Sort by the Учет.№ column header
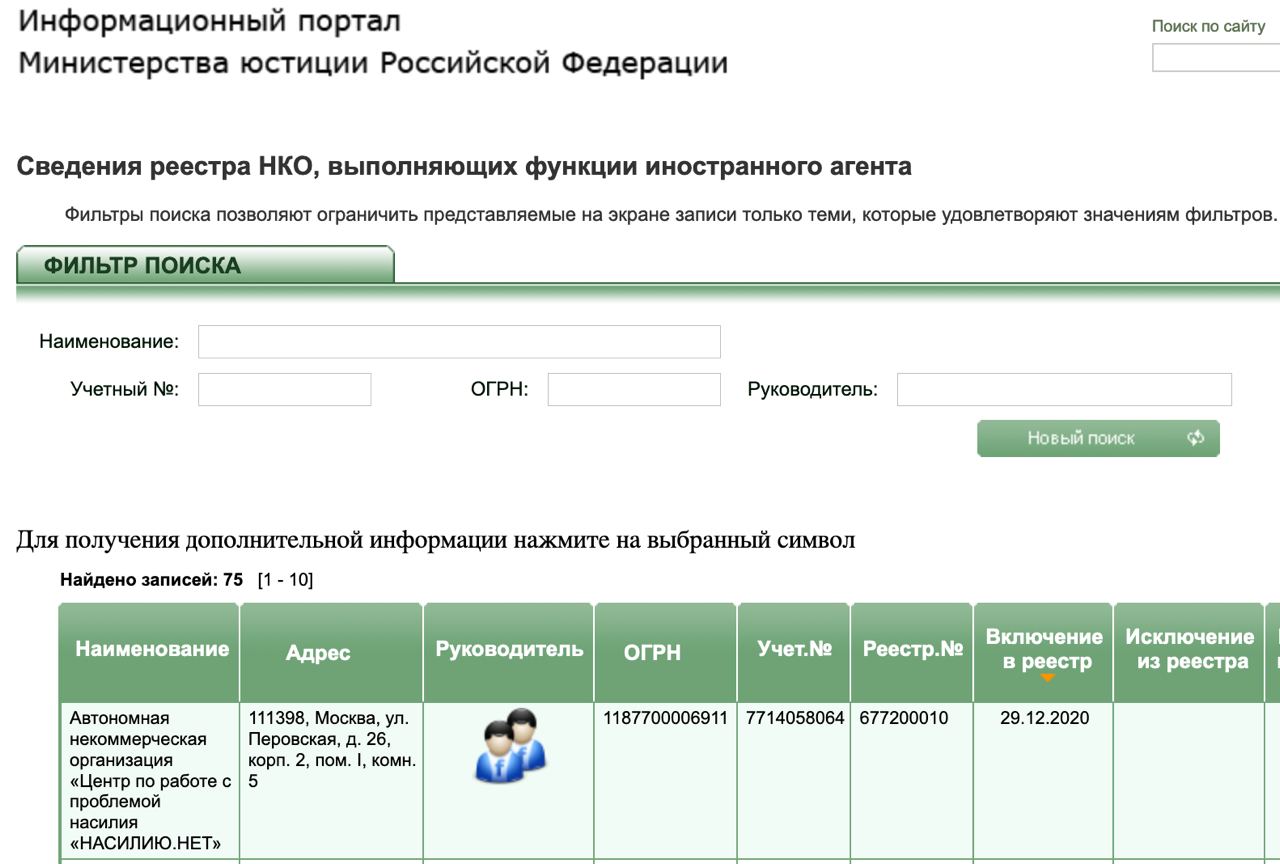This screenshot has width=1280, height=864. click(794, 651)
